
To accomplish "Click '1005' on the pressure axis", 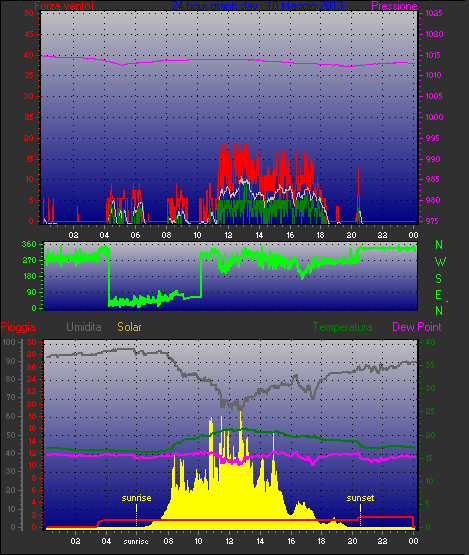I will point(434,96).
